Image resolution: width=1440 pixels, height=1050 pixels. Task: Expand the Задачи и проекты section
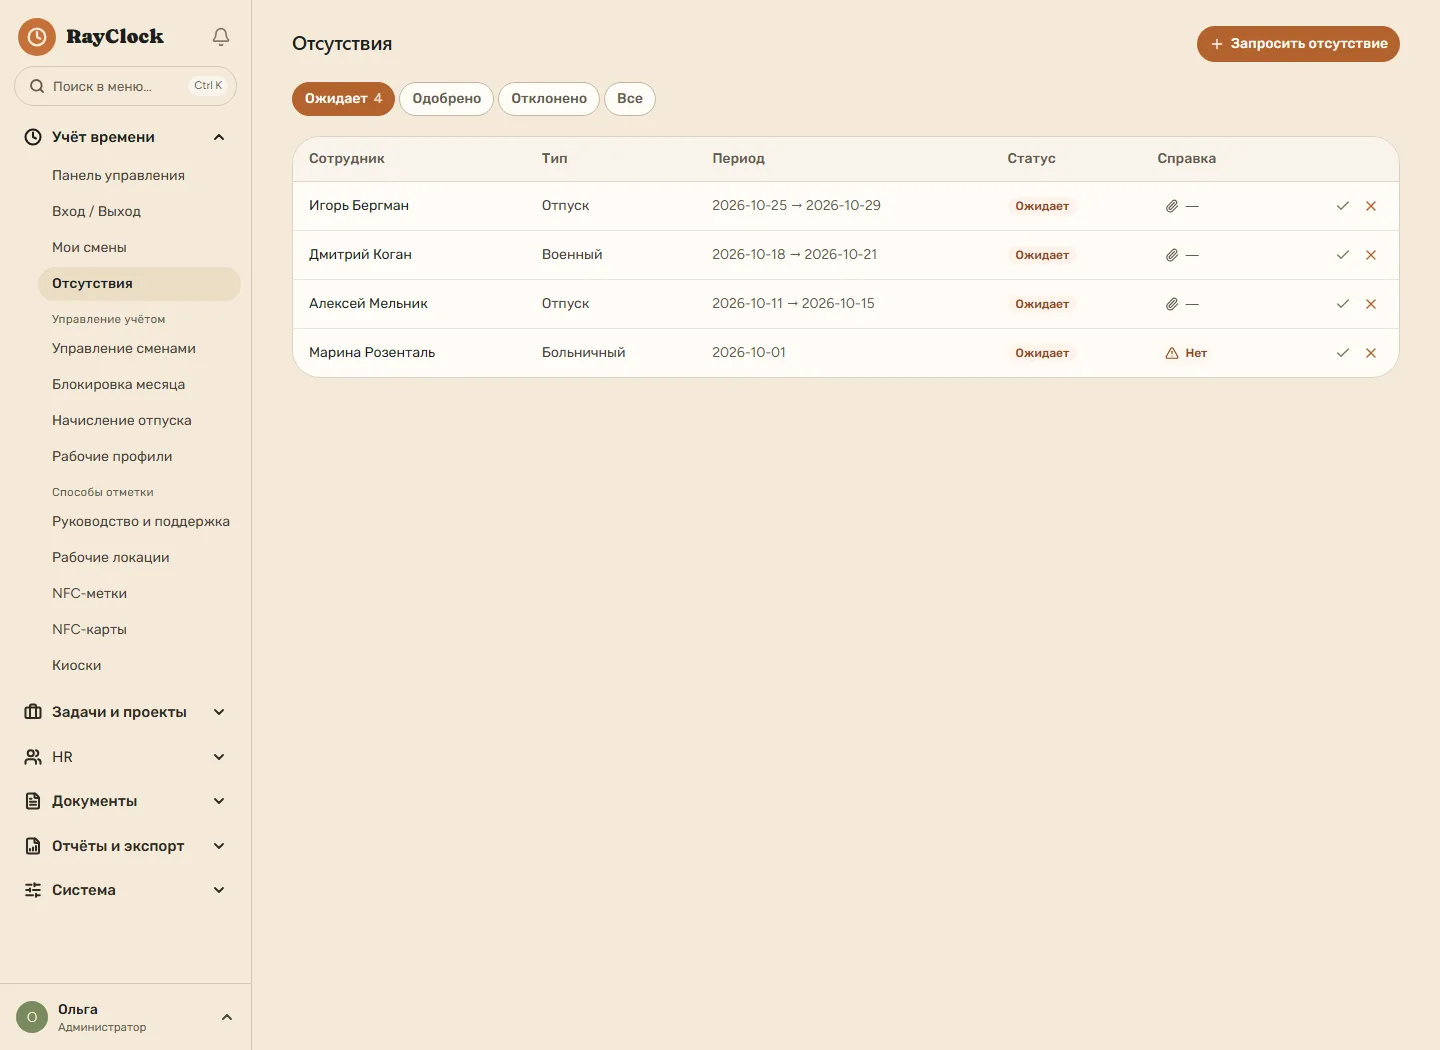(219, 712)
